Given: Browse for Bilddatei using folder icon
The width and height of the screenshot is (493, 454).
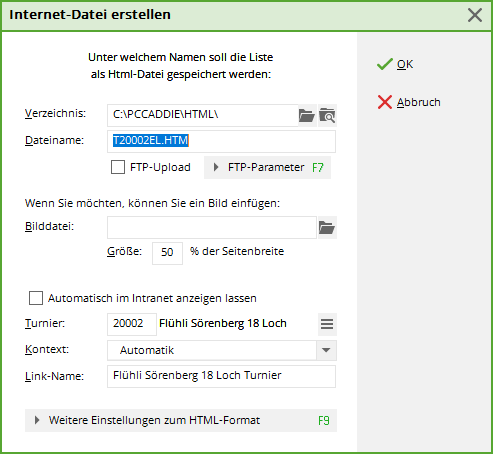Looking at the screenshot, I should [x=327, y=228].
